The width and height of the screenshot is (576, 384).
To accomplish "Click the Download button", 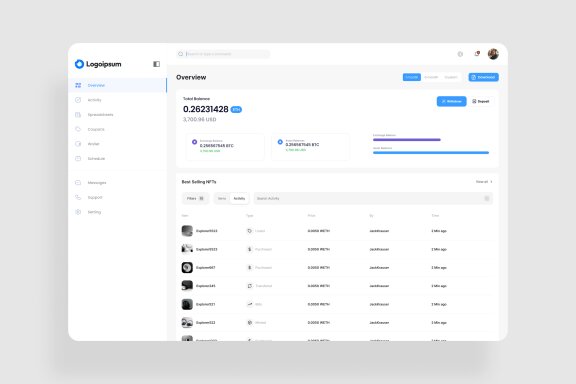I will click(x=483, y=77).
